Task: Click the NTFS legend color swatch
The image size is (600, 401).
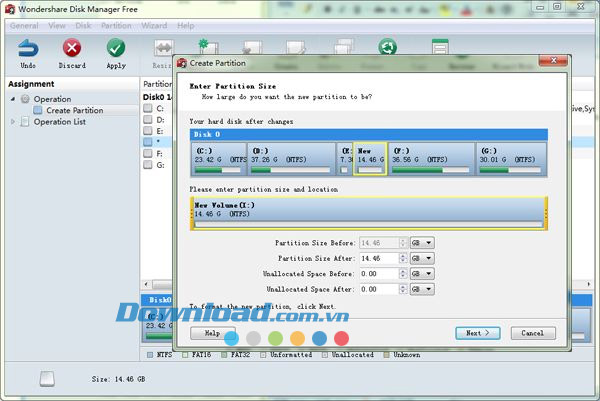Action: click(150, 355)
